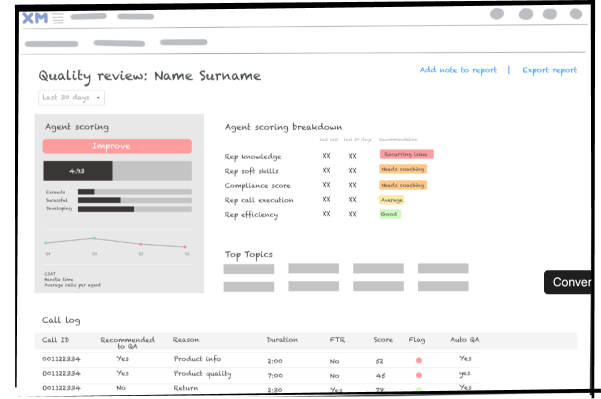
Task: Select the Rep efficiency label
Action: pos(251,215)
